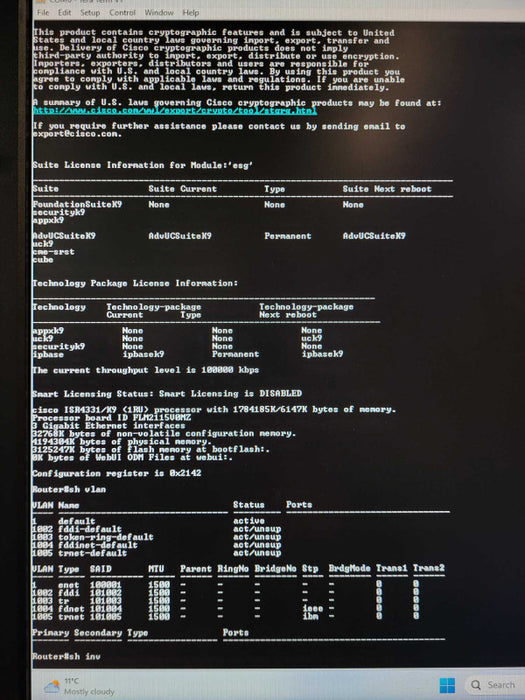
Task: Click "Permanent" in the ipbase row
Action: 235,354
